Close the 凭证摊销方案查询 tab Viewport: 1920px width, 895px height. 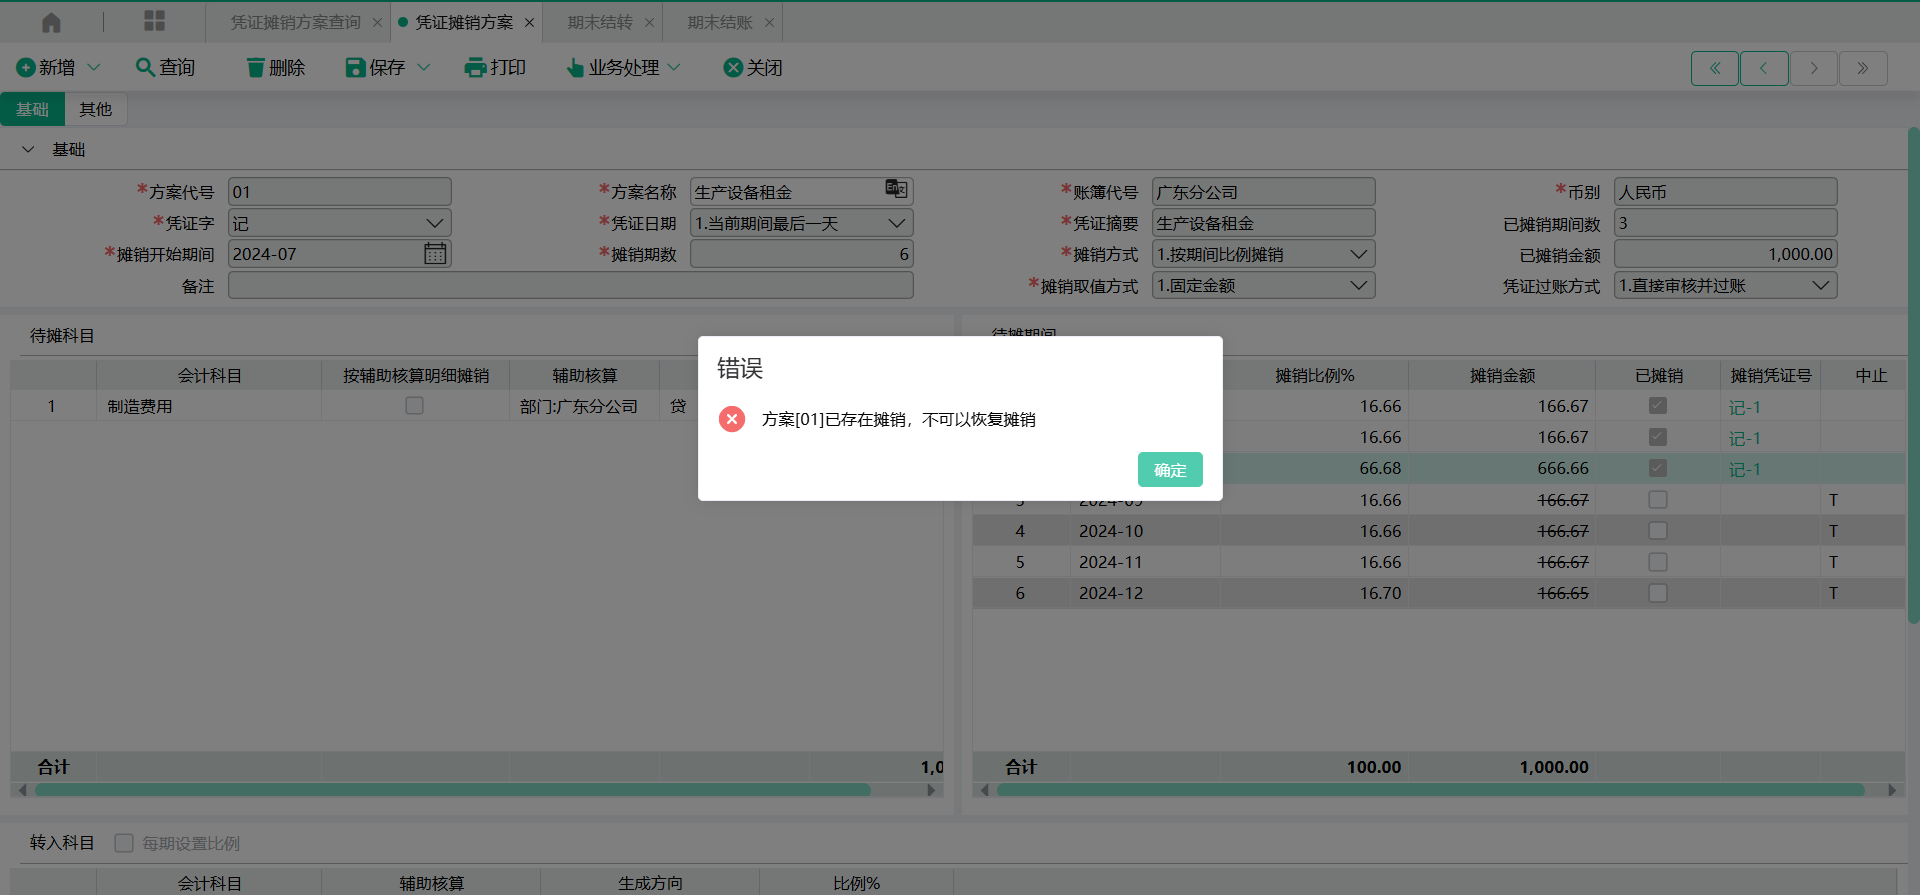coord(377,22)
